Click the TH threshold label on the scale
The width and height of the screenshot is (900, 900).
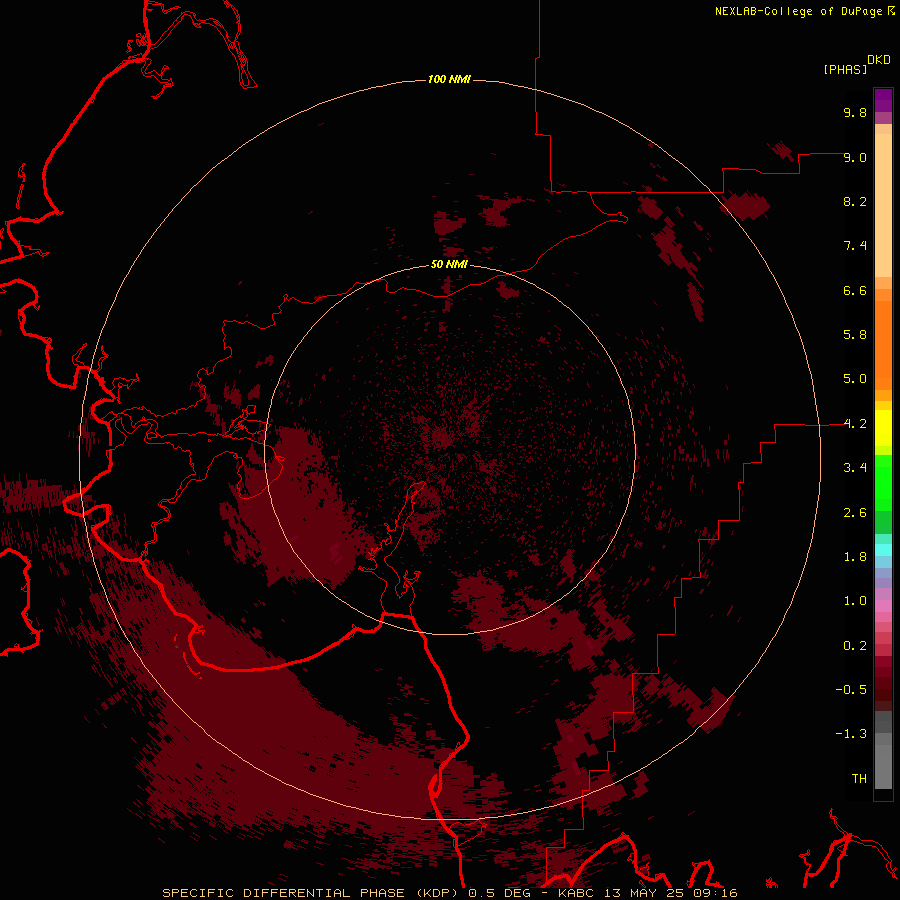click(859, 779)
